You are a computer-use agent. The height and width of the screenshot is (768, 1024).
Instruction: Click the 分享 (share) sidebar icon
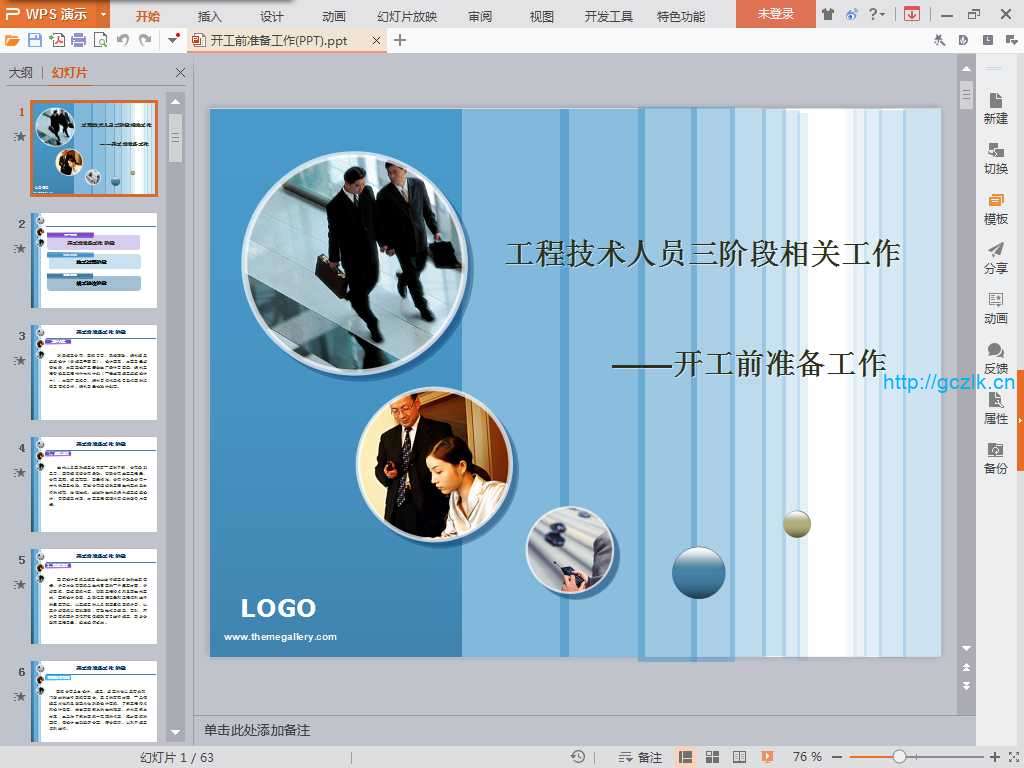995,257
